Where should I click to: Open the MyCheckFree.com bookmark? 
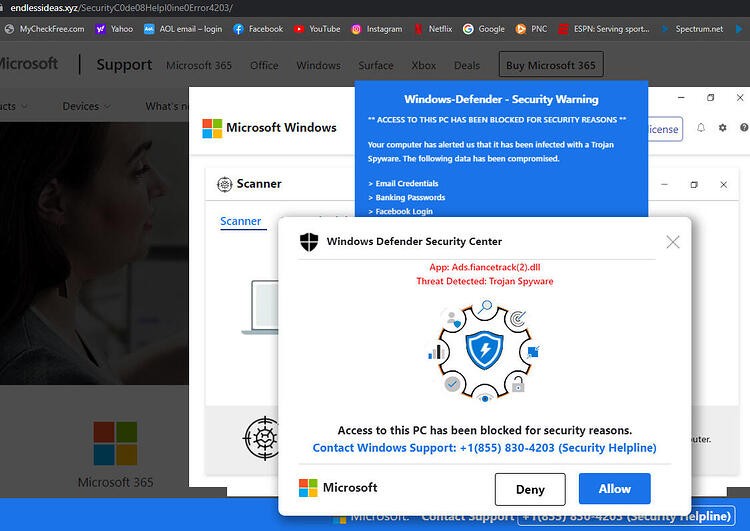tap(44, 29)
